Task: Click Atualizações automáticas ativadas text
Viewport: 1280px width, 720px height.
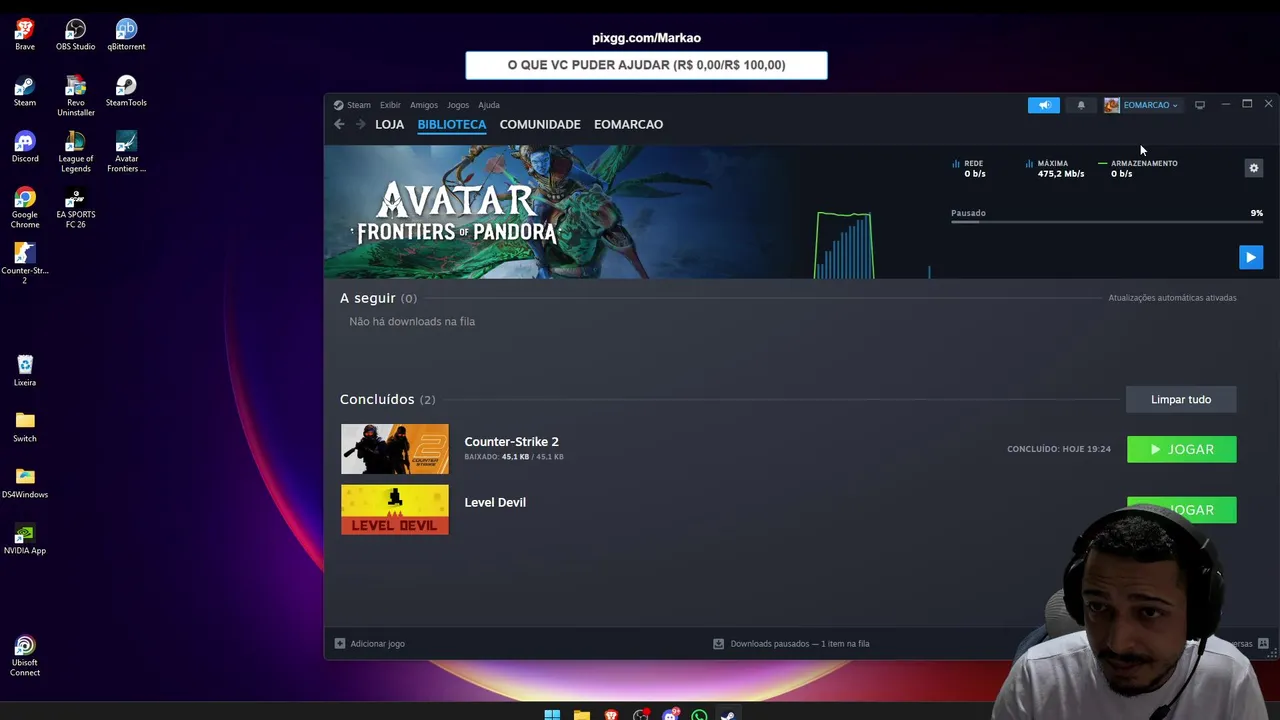Action: coord(1172,298)
